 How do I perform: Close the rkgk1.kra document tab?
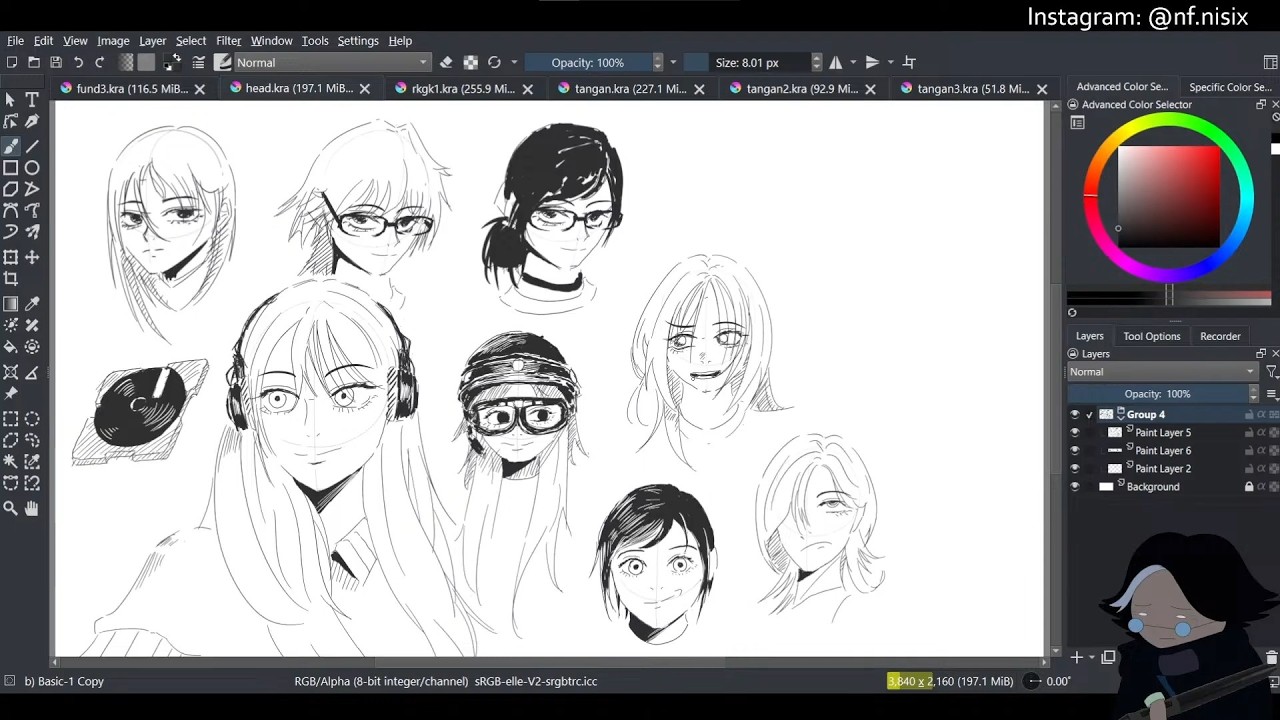pyautogui.click(x=528, y=89)
